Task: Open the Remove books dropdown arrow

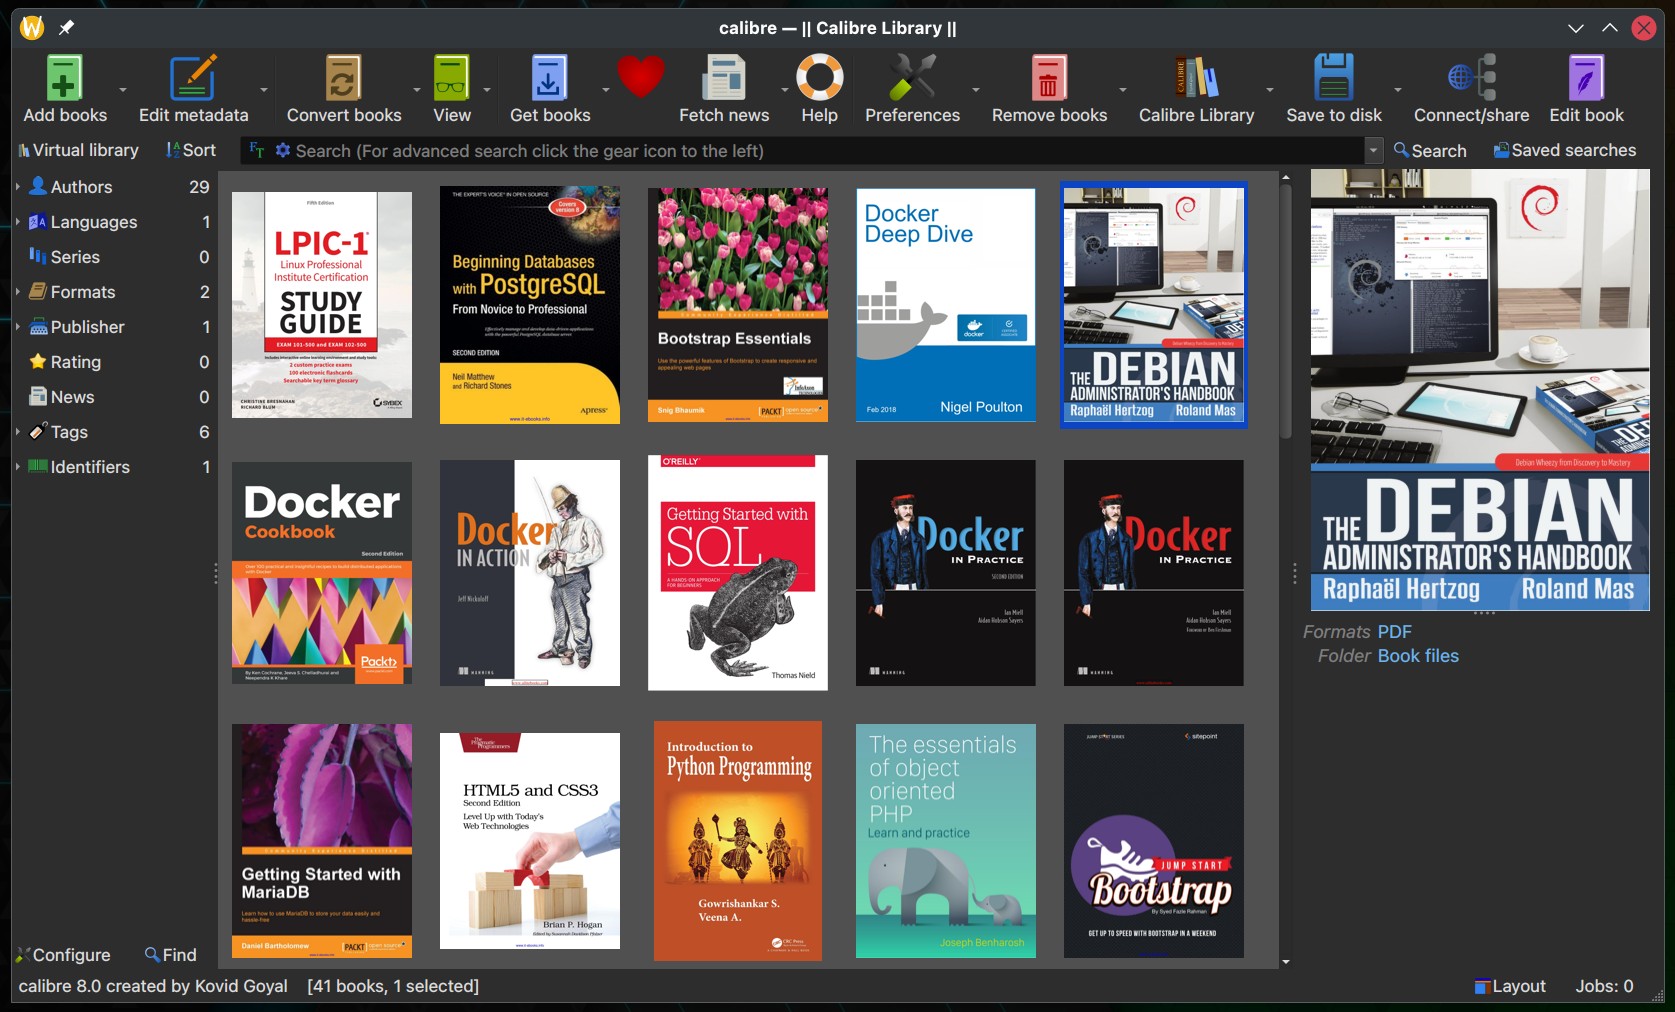Action: [x=1122, y=90]
